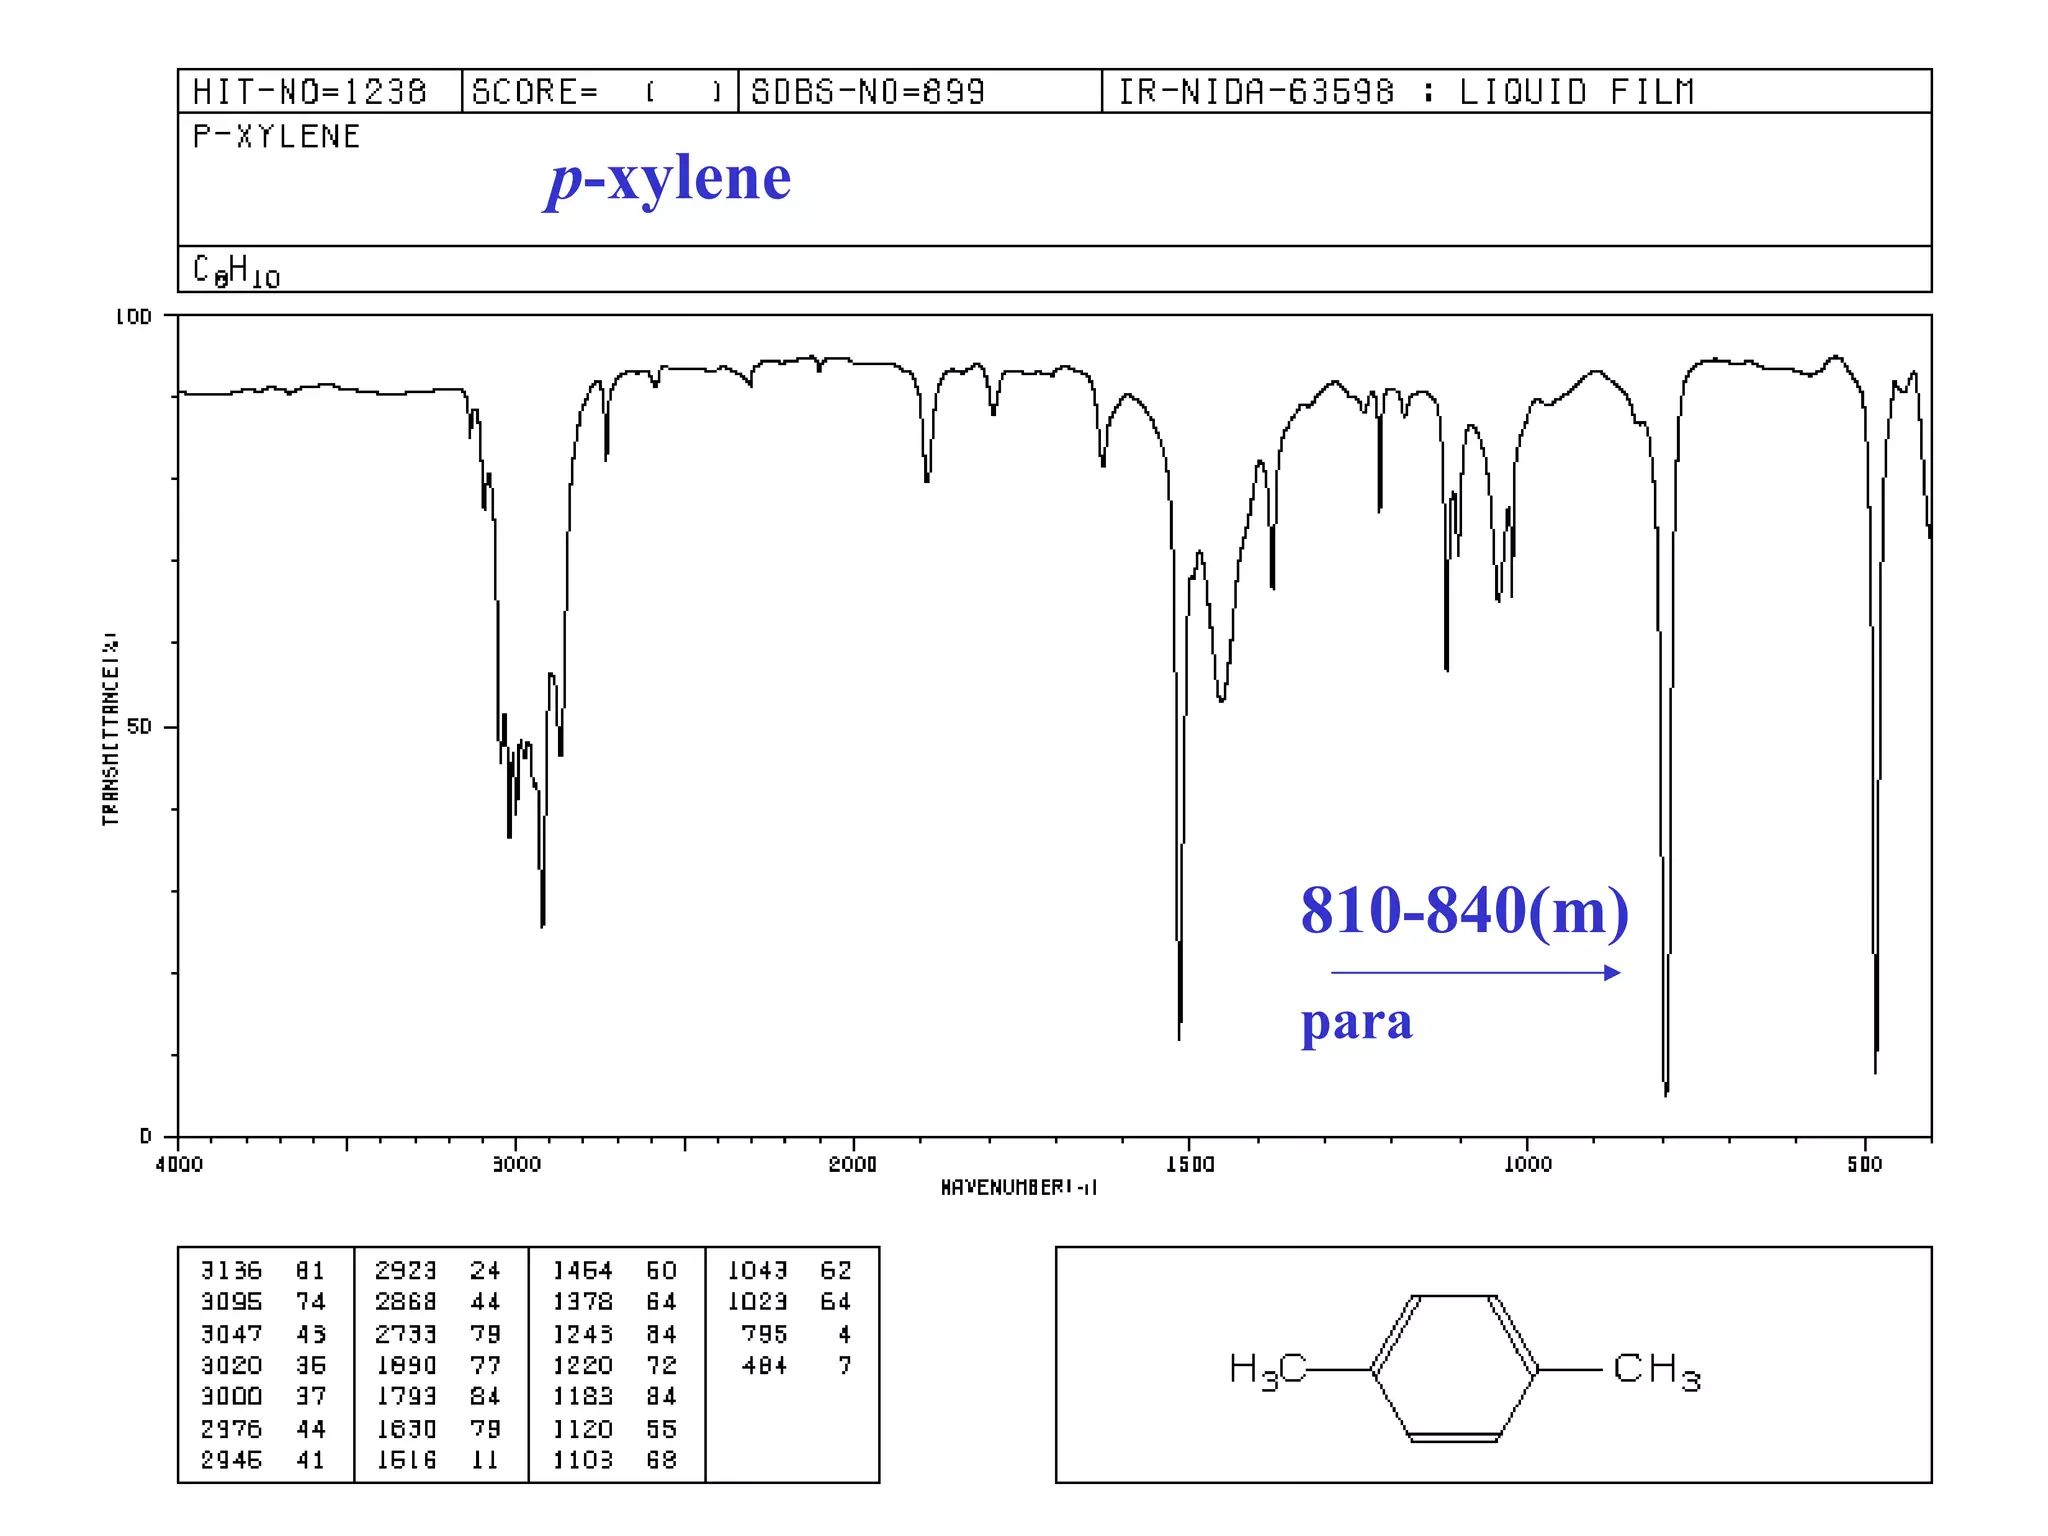Click the p-xylene structure drawing
The image size is (2048, 1536).
click(1464, 1368)
